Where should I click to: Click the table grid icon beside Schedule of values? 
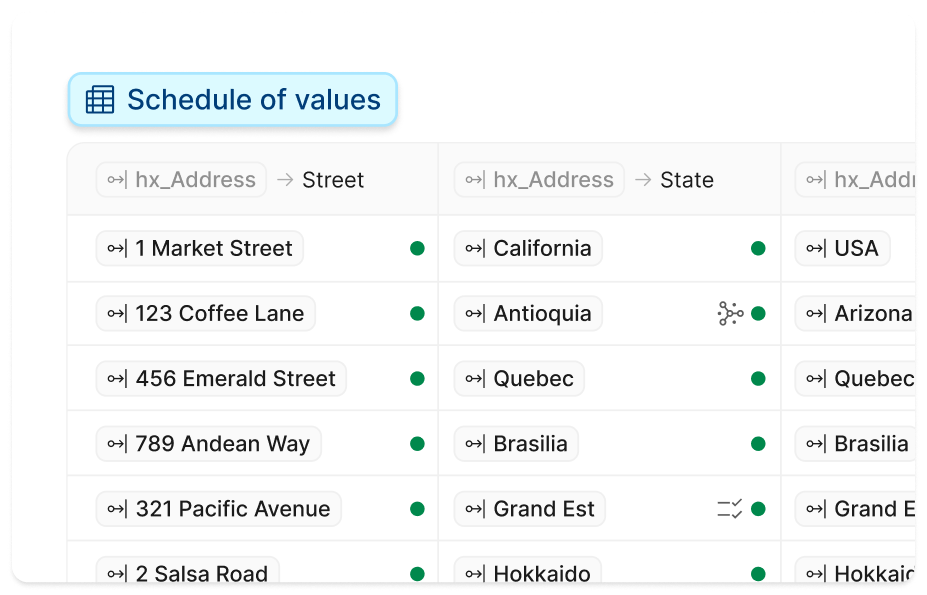click(100, 99)
